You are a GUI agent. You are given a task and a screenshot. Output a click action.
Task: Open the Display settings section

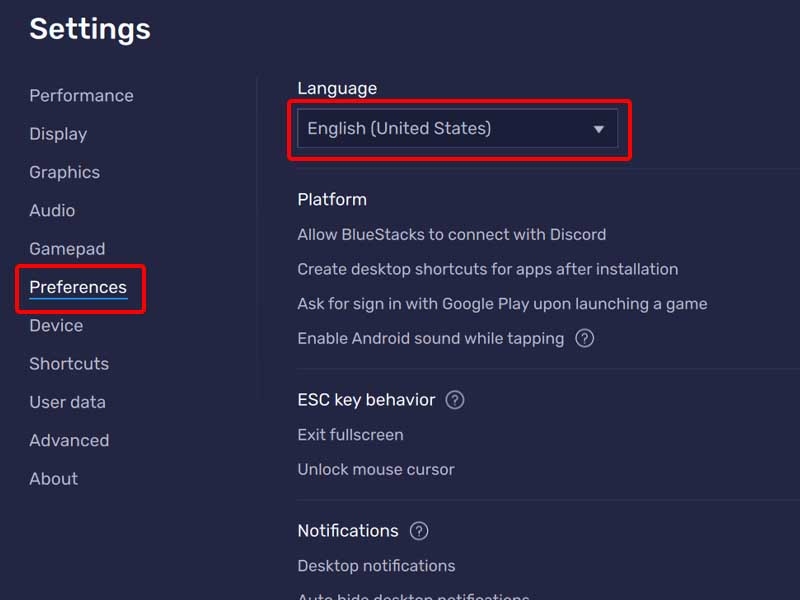(x=57, y=134)
